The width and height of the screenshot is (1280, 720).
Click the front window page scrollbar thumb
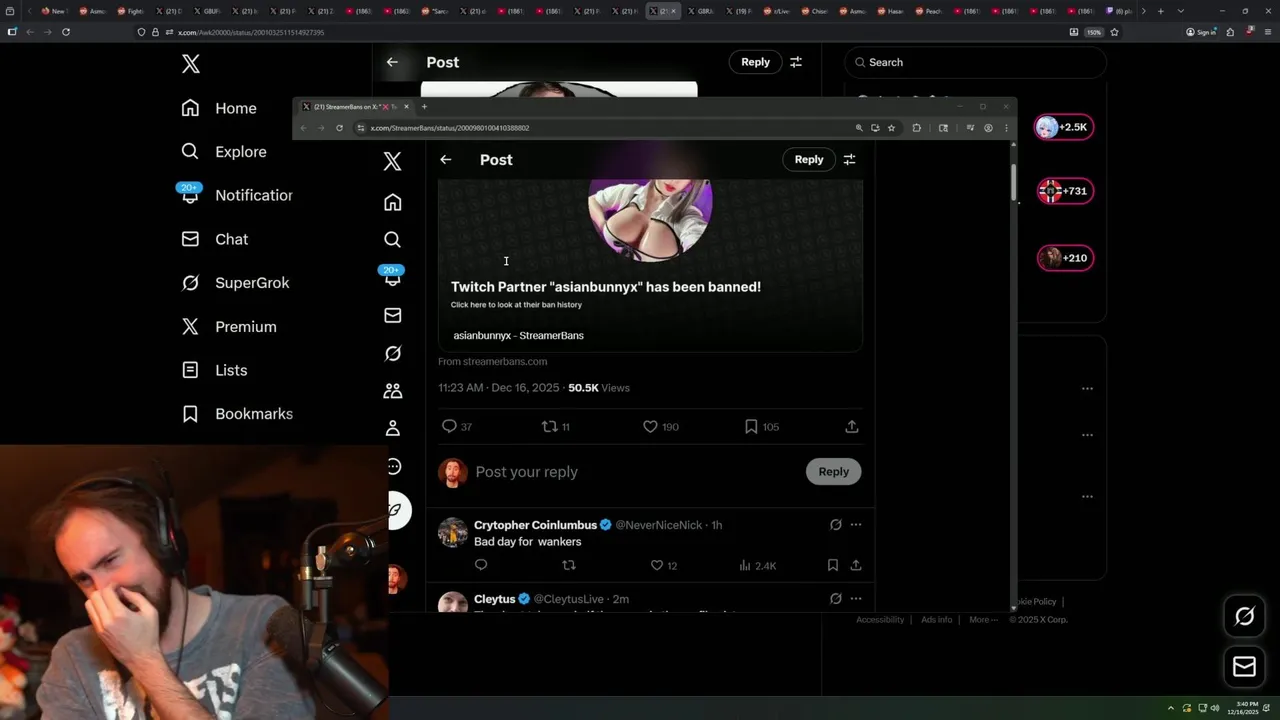pos(1014,182)
